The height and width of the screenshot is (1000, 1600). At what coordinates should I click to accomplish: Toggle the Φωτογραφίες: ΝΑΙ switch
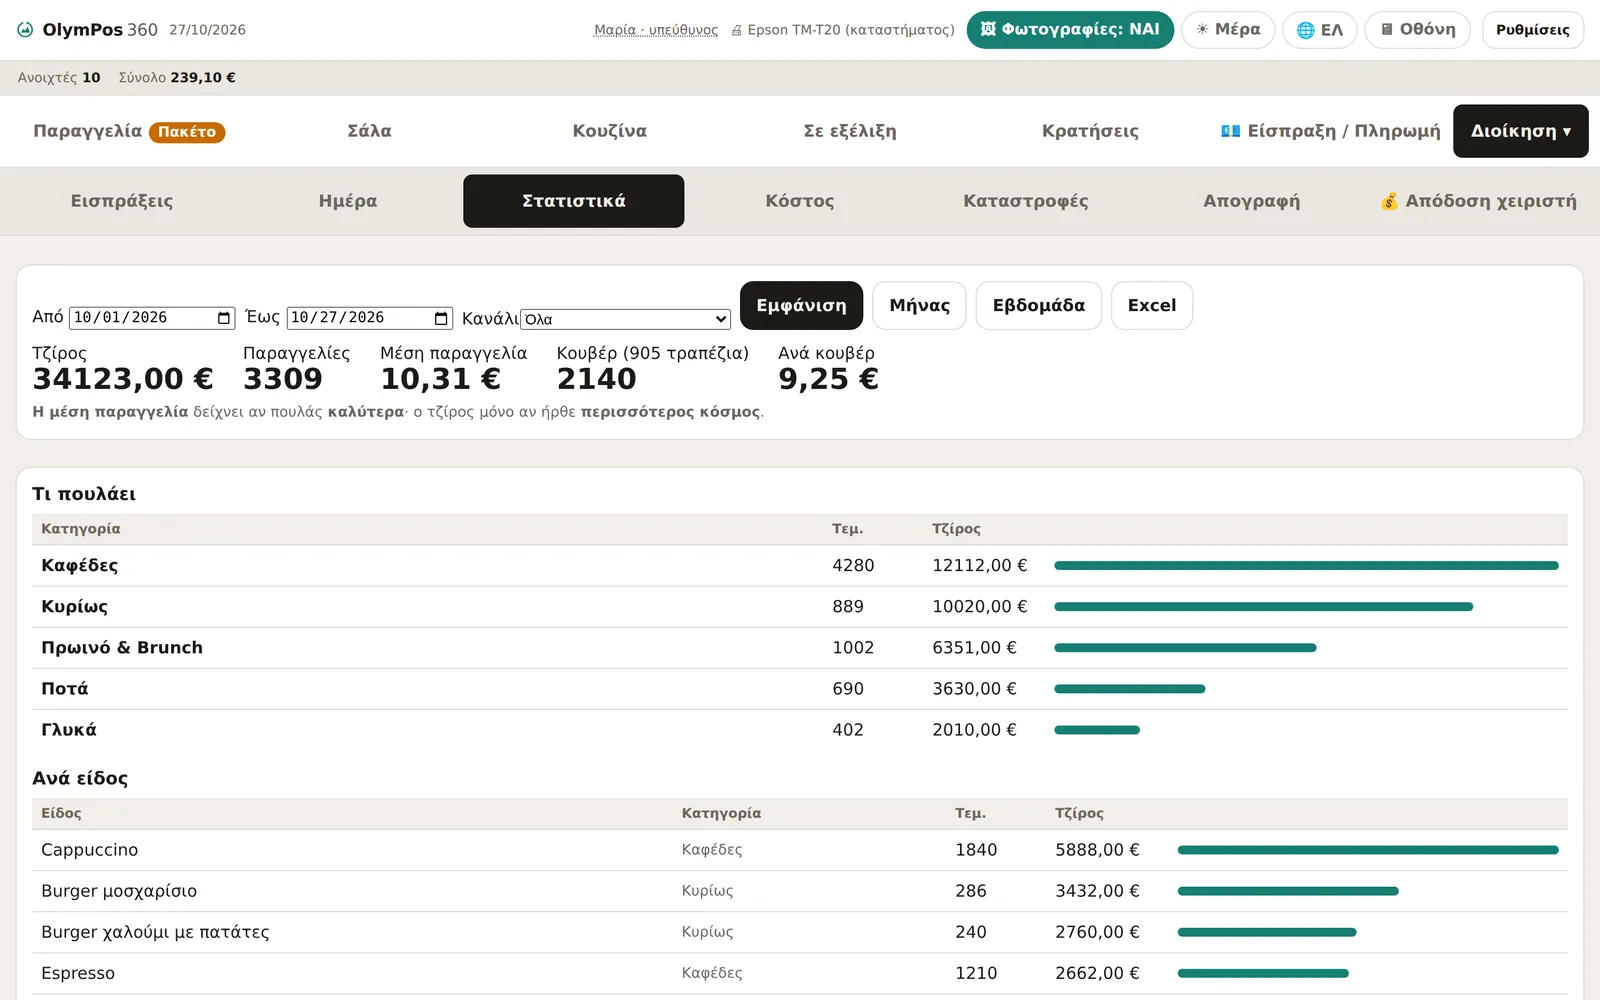tap(1070, 30)
